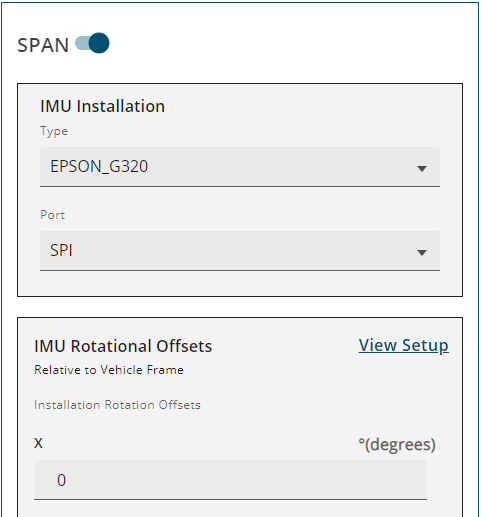The height and width of the screenshot is (517, 481).
Task: Select the EPSON_G320 value text
Action: [x=99, y=167]
